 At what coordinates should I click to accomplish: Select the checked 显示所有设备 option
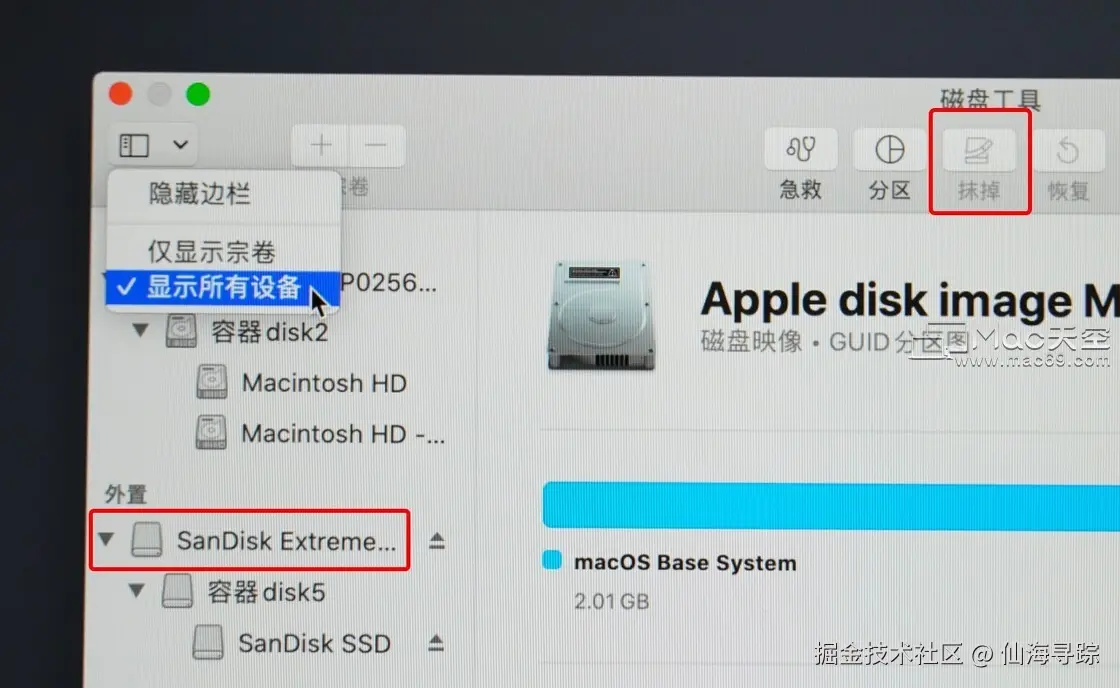pyautogui.click(x=223, y=287)
